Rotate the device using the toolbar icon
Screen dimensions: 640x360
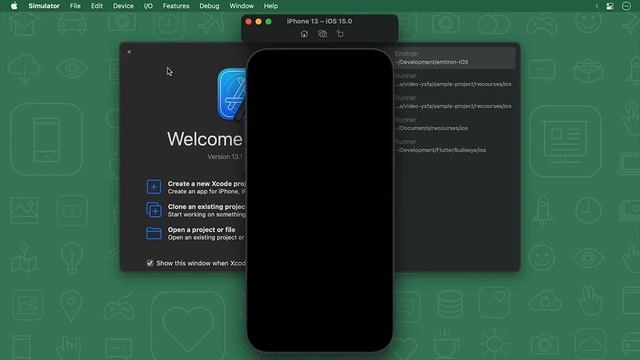point(340,34)
